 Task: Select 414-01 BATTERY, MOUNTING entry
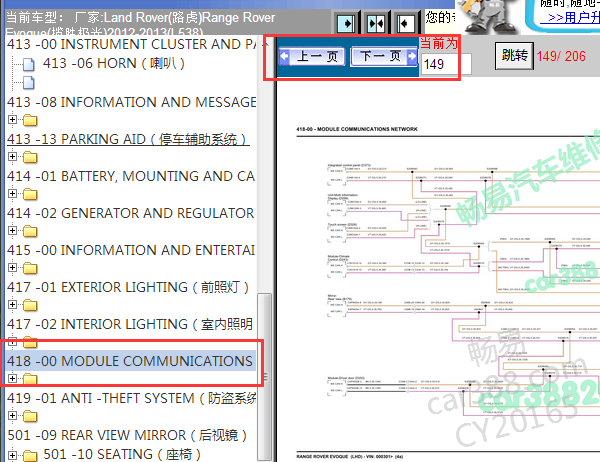click(131, 176)
